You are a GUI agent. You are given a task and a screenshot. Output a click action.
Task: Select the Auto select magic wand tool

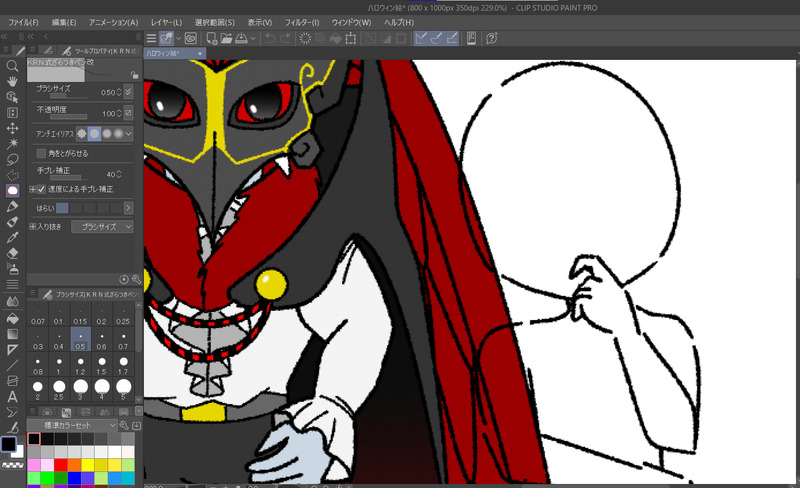pos(12,143)
